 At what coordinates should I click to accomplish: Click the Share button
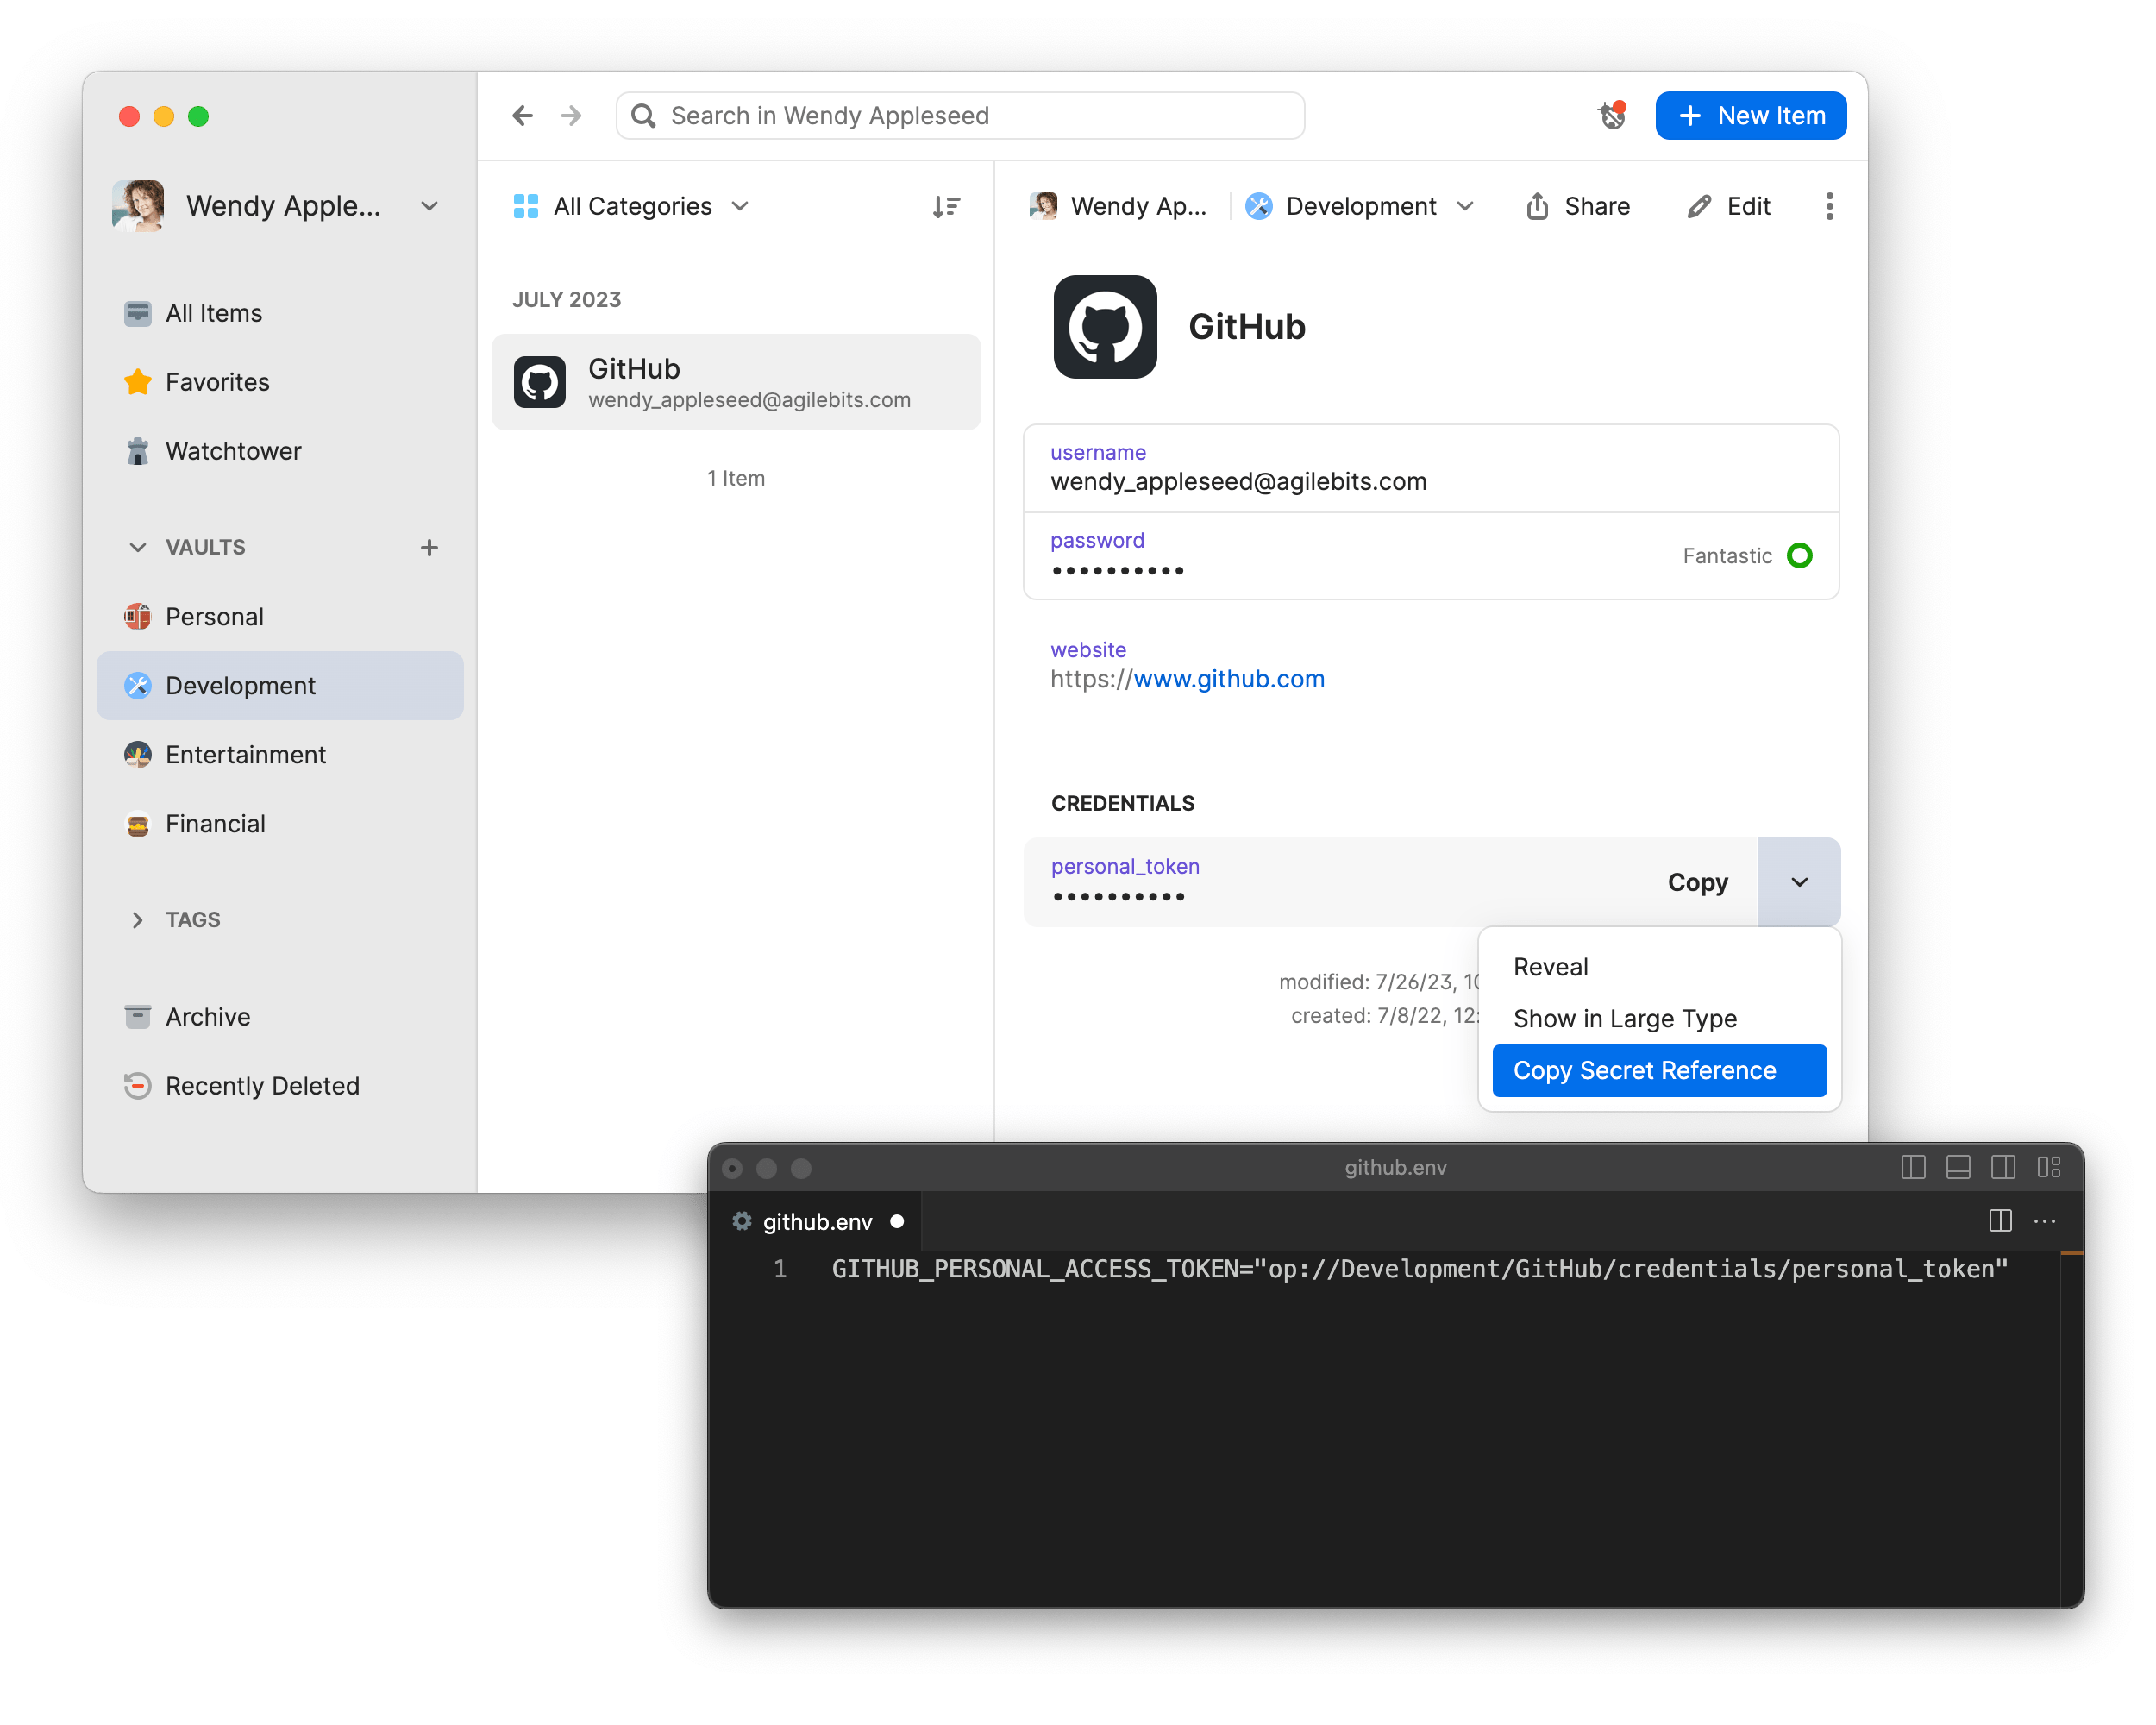coord(1578,206)
